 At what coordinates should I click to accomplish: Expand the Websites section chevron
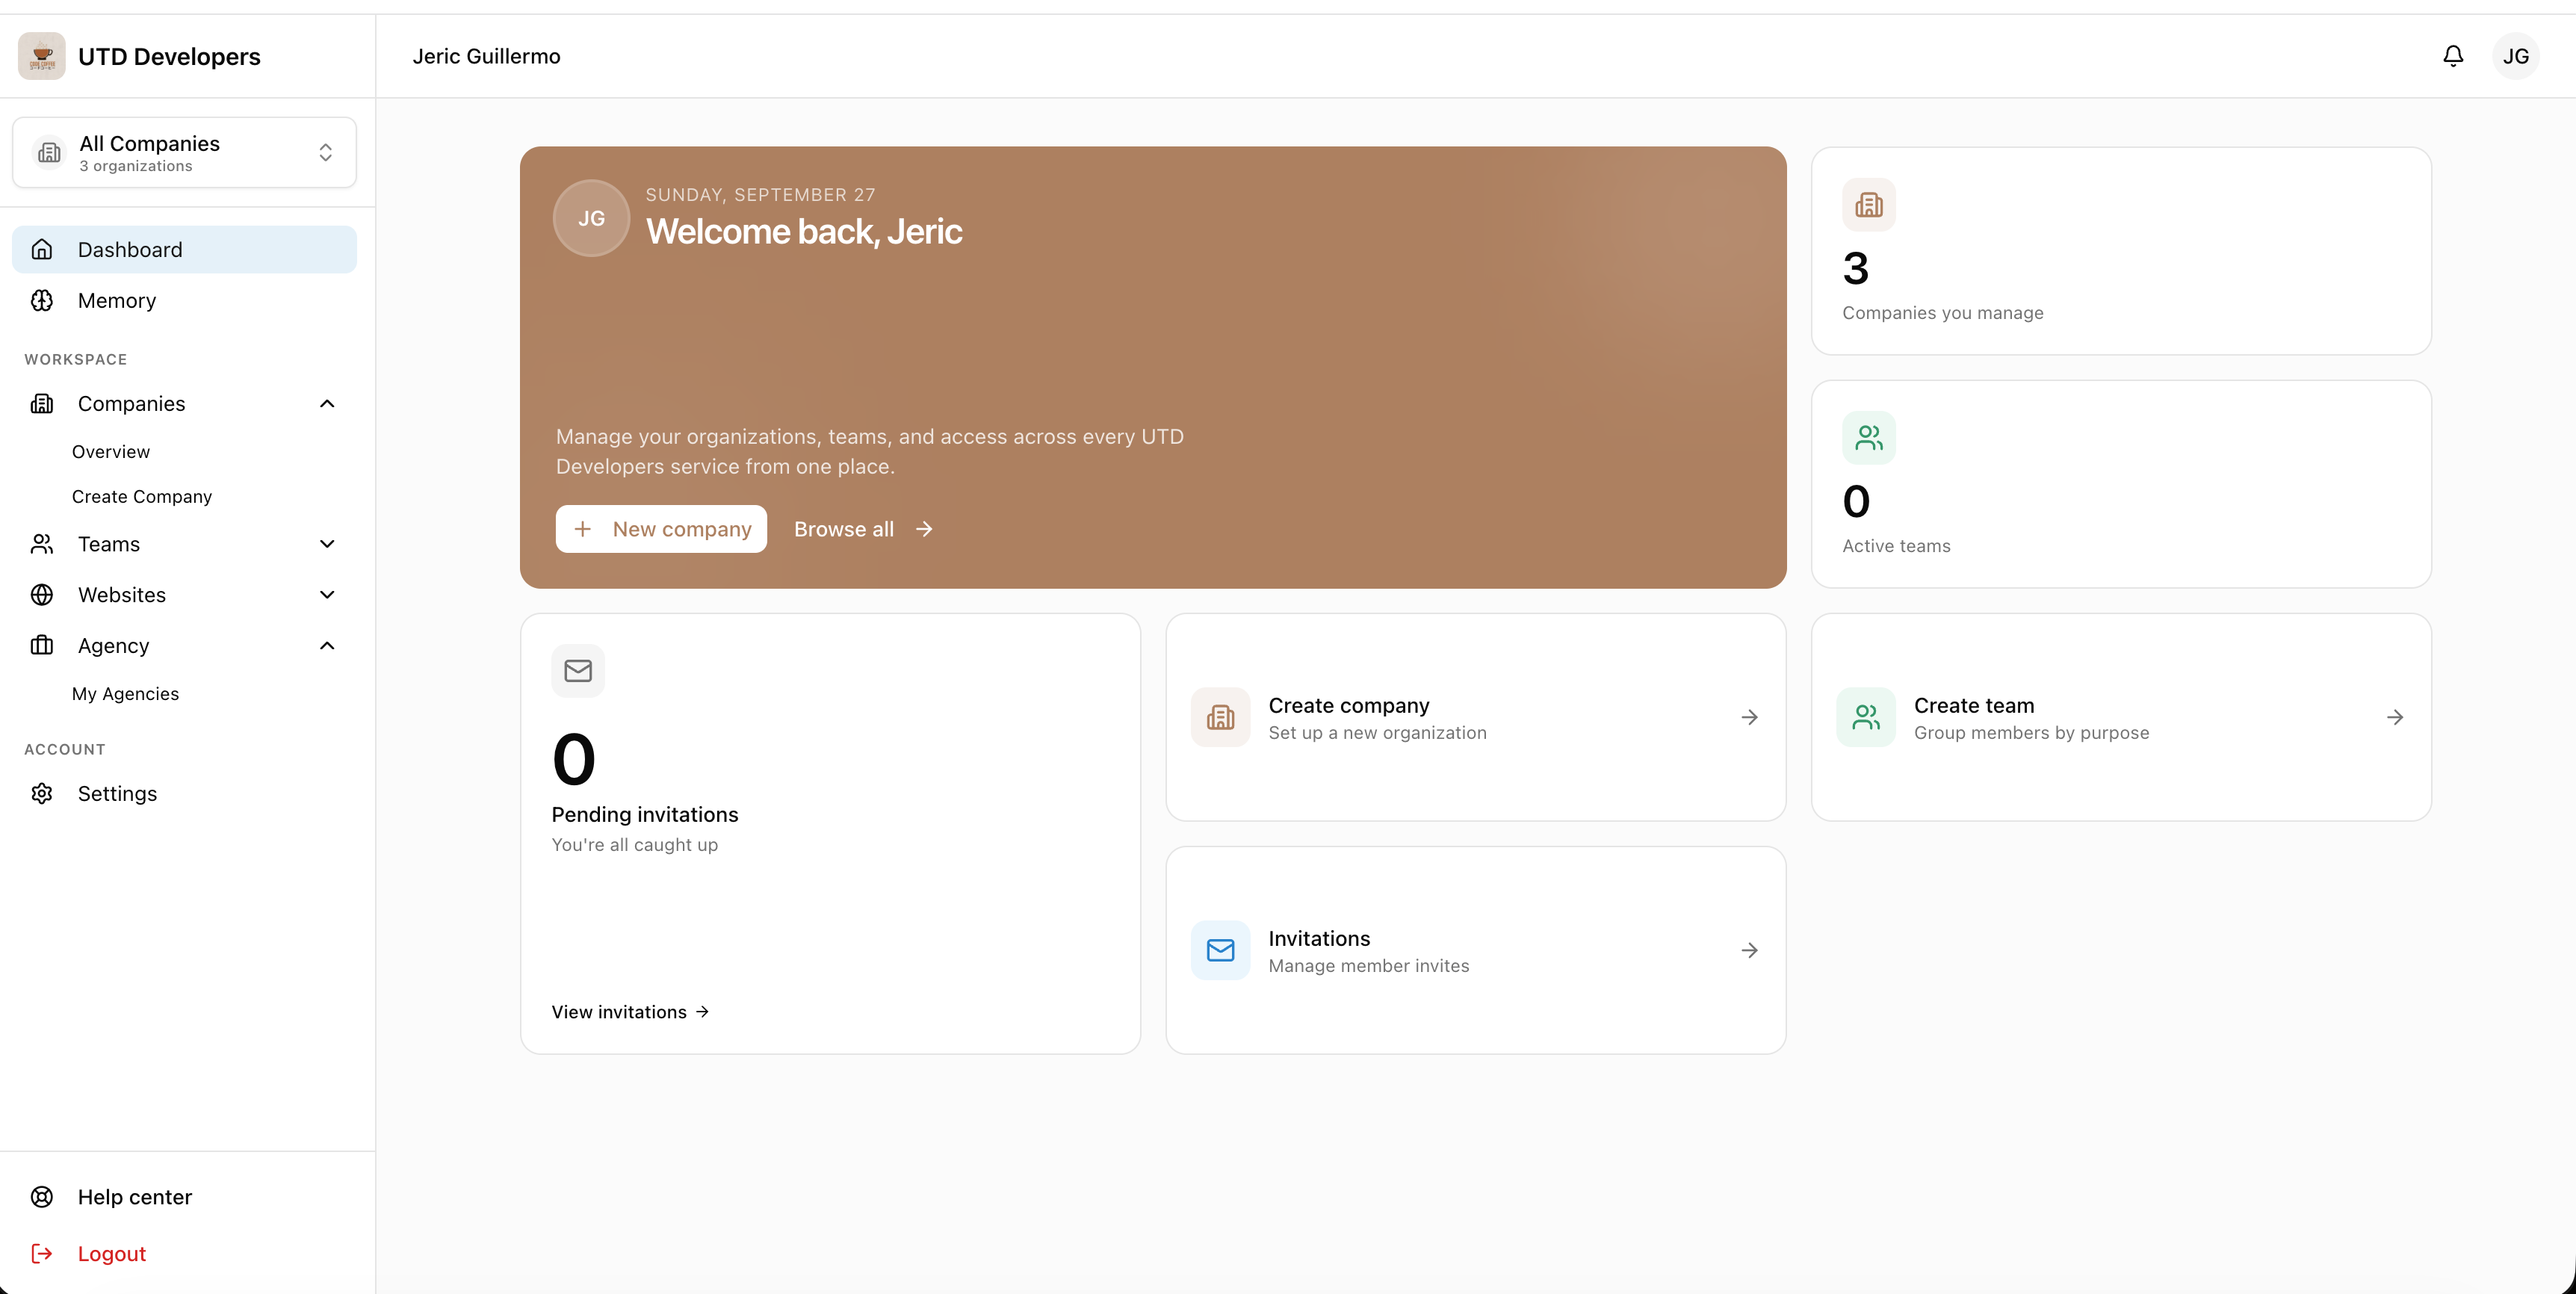(x=327, y=594)
